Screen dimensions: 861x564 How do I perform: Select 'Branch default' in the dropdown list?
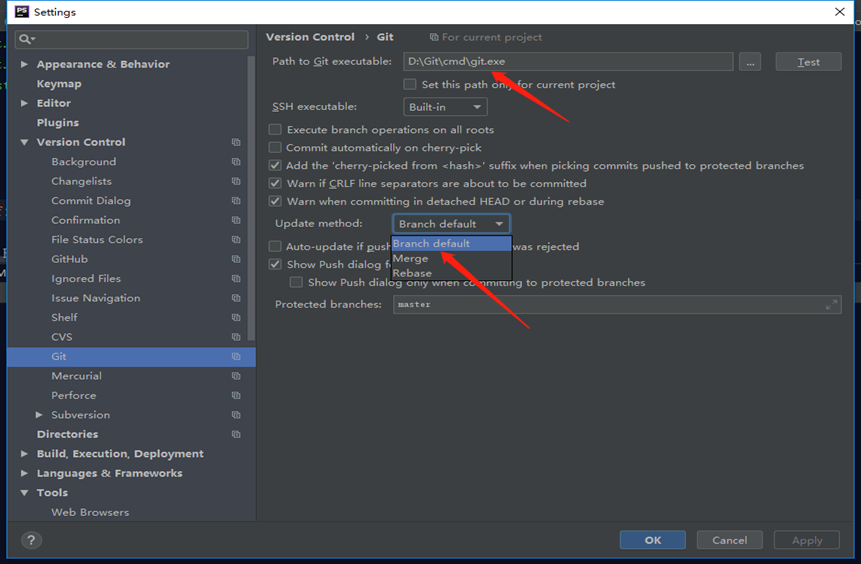coord(451,243)
